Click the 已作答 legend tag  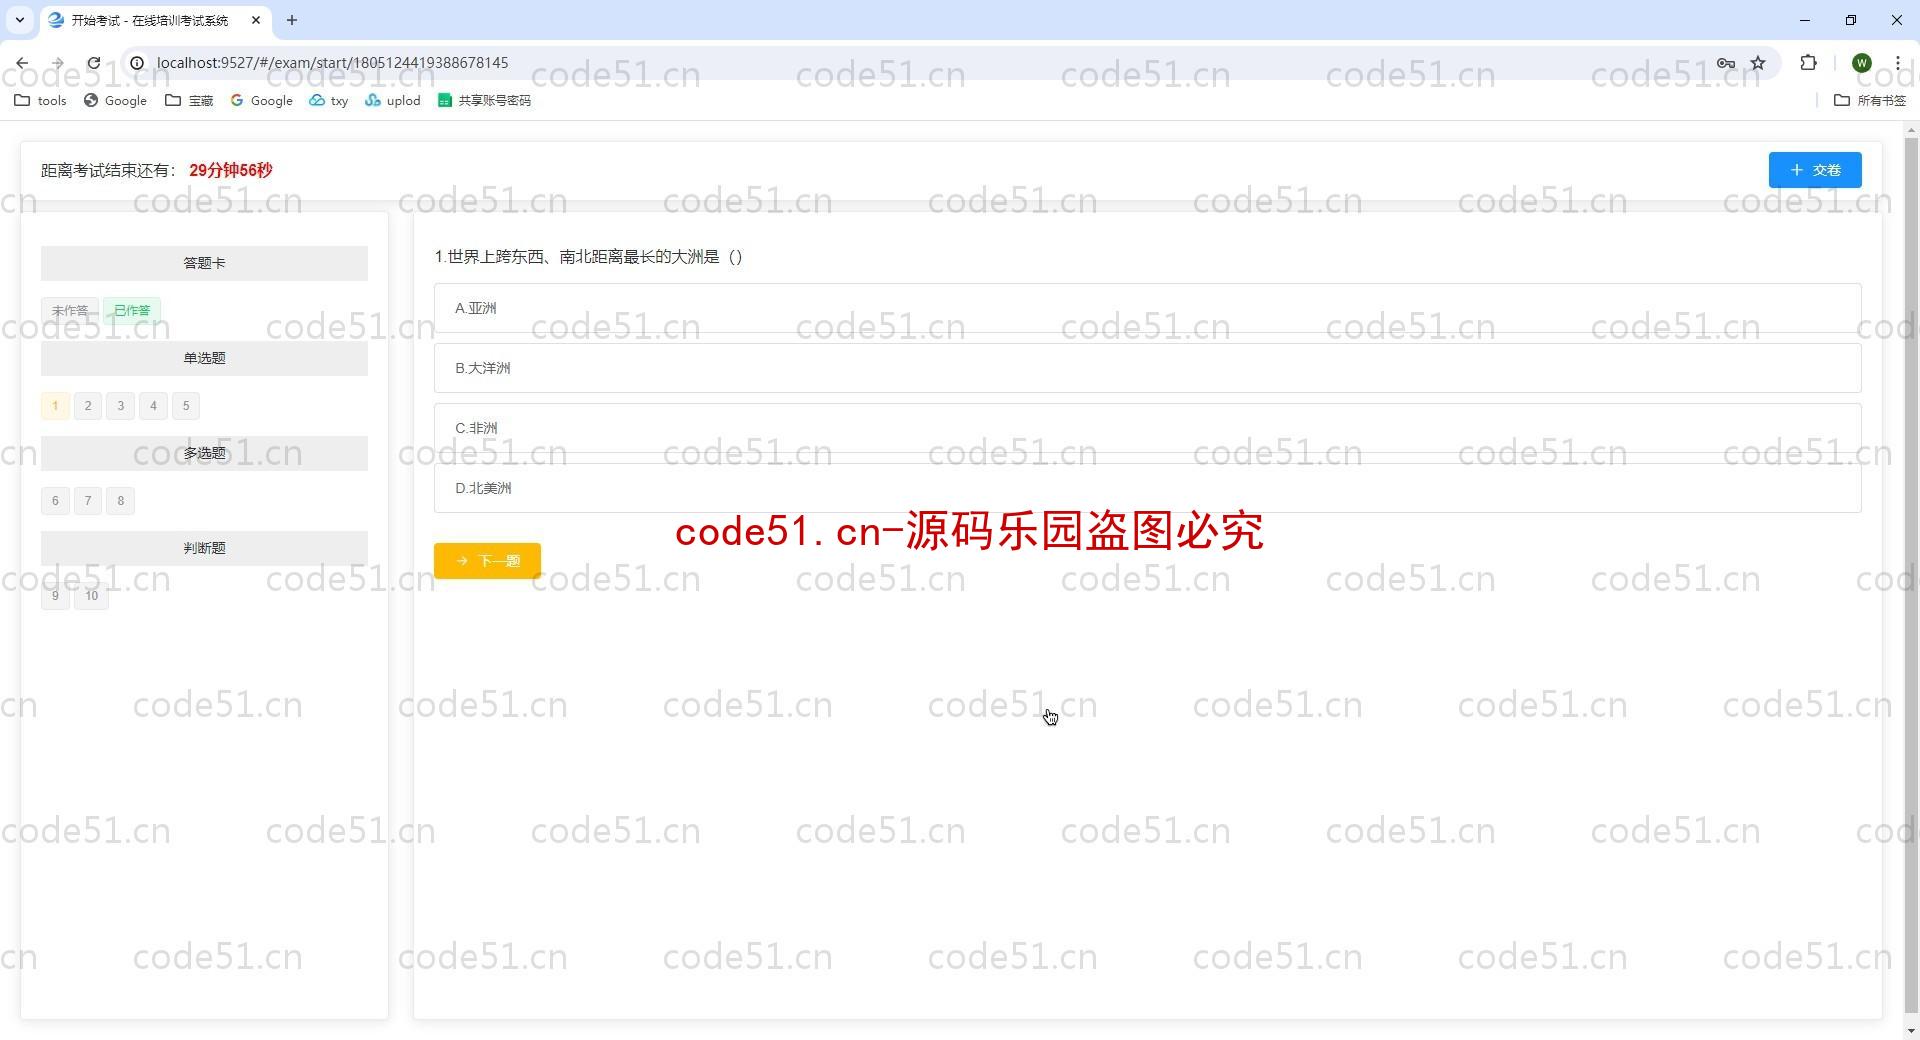[132, 311]
